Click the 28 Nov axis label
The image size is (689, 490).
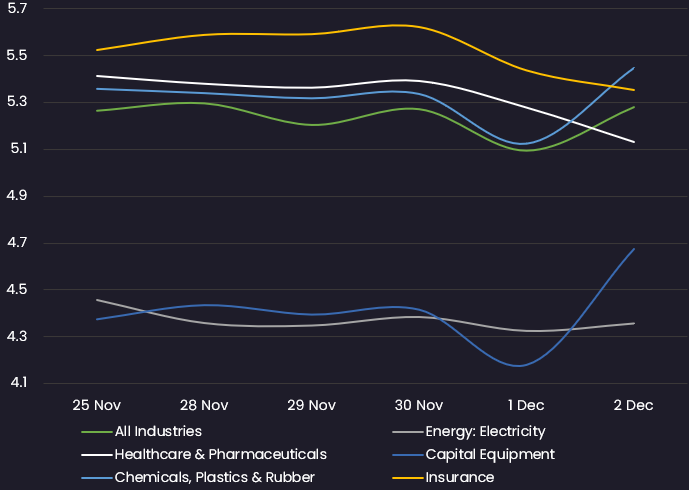[204, 405]
